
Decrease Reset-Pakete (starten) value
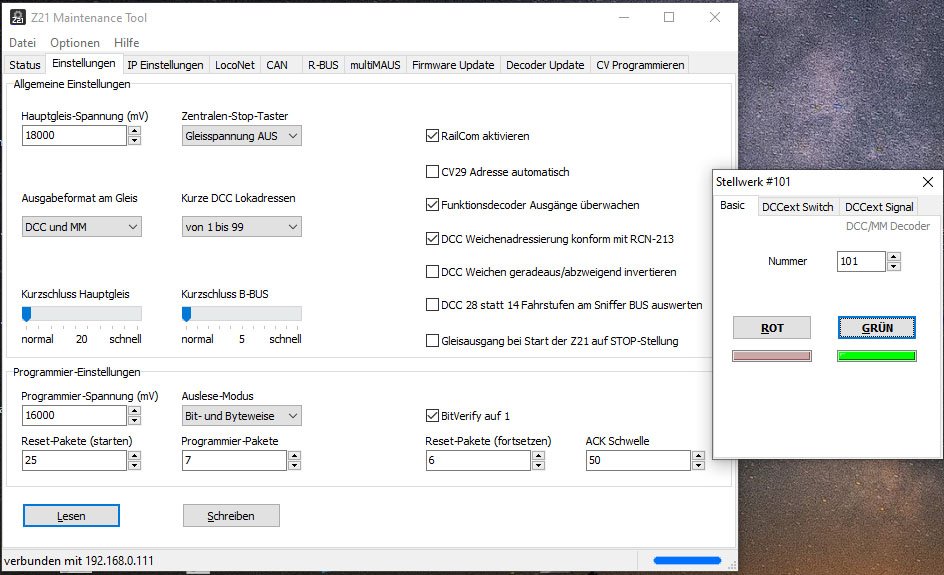coord(135,465)
